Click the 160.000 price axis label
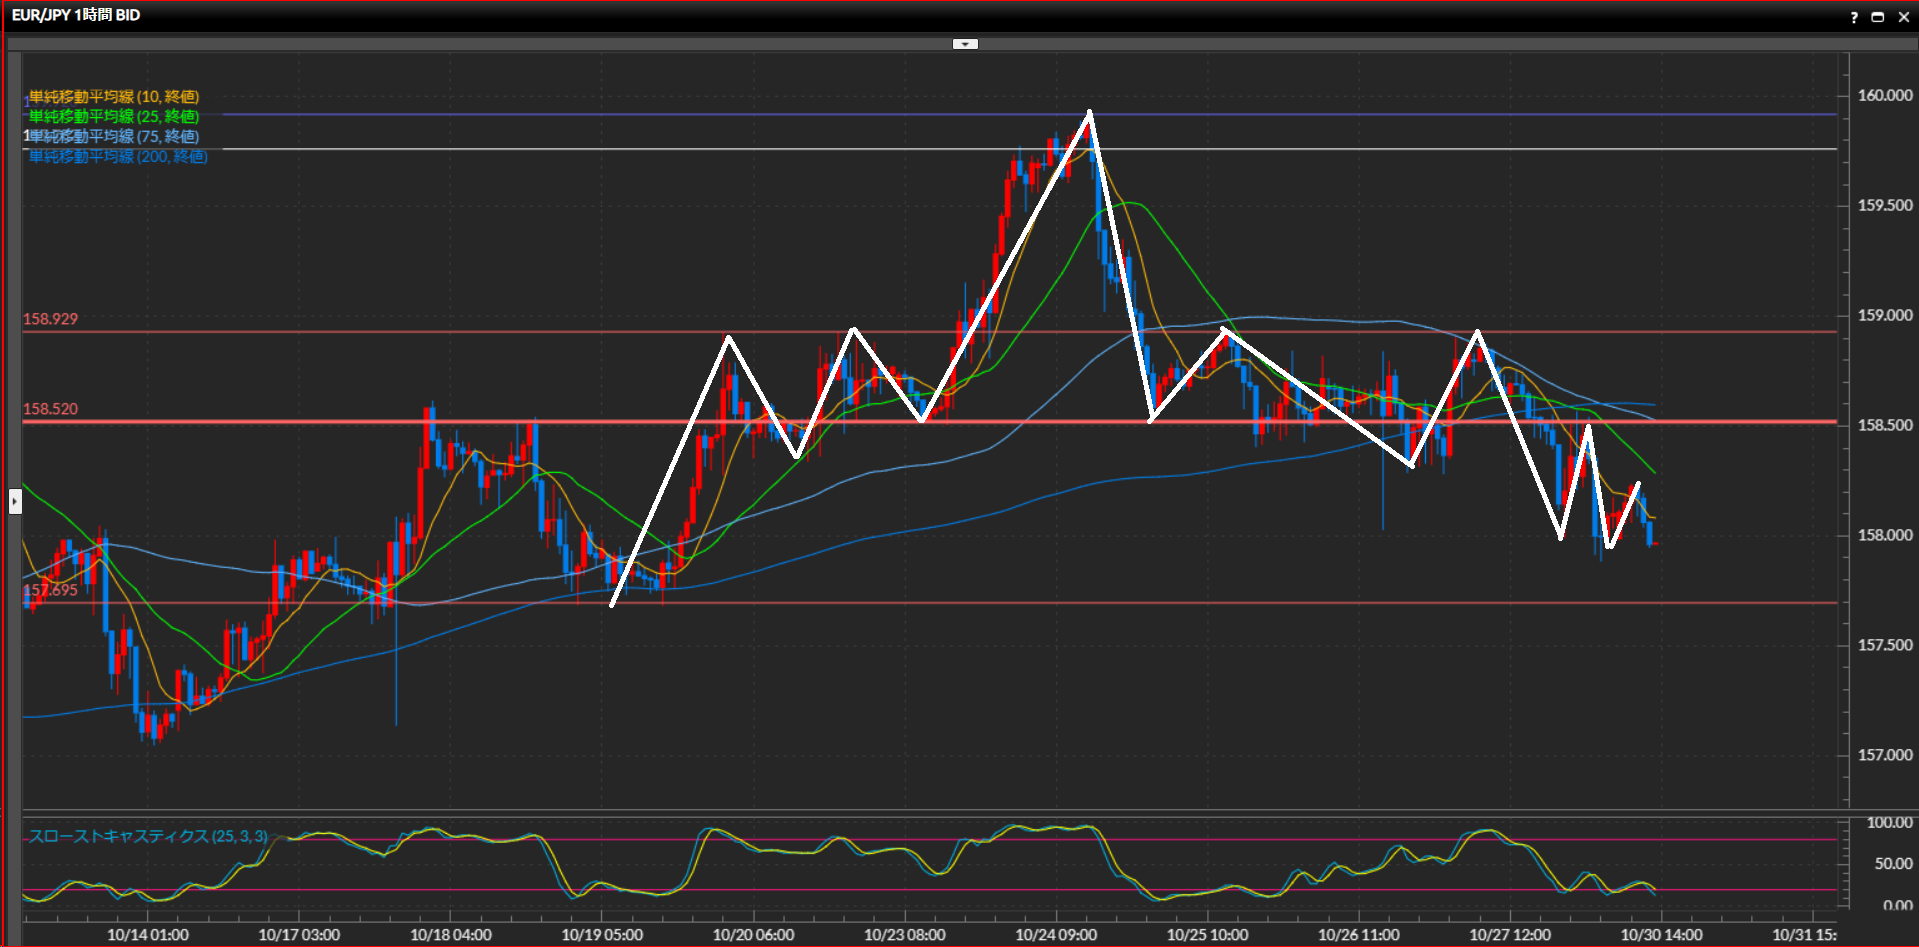 (x=1885, y=96)
